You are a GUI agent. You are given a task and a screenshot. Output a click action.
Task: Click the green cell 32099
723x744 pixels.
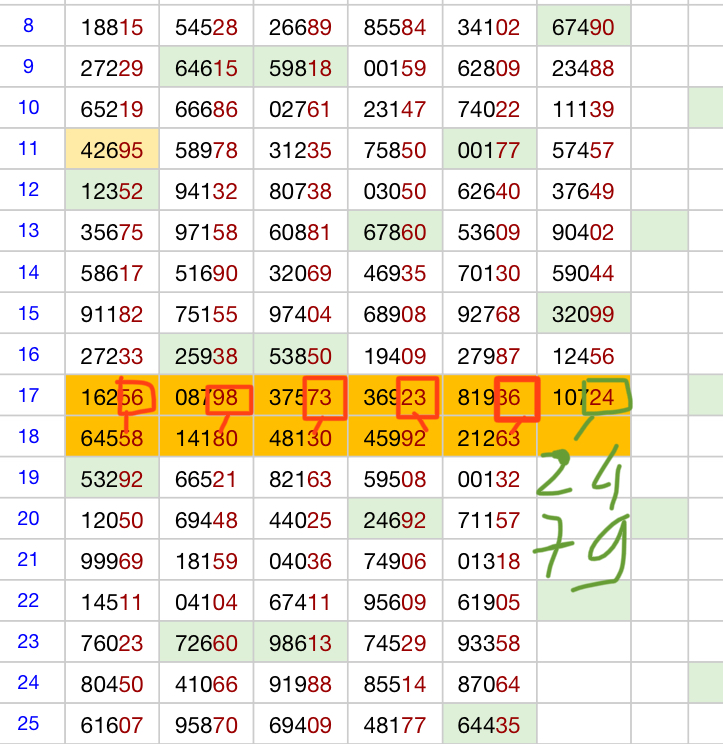583,314
